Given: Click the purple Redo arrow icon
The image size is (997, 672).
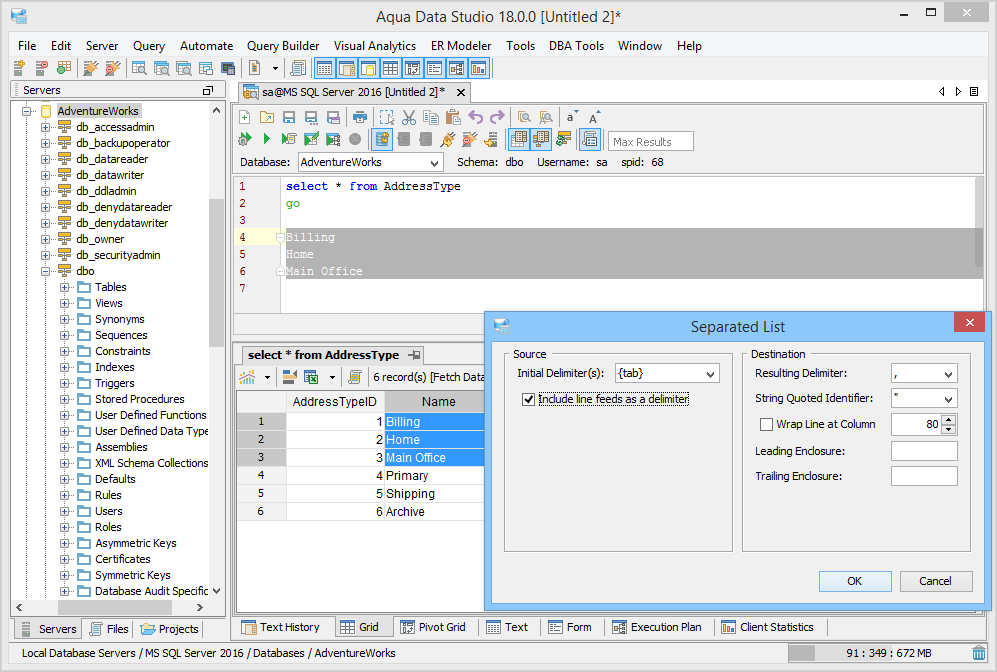Looking at the screenshot, I should [497, 117].
